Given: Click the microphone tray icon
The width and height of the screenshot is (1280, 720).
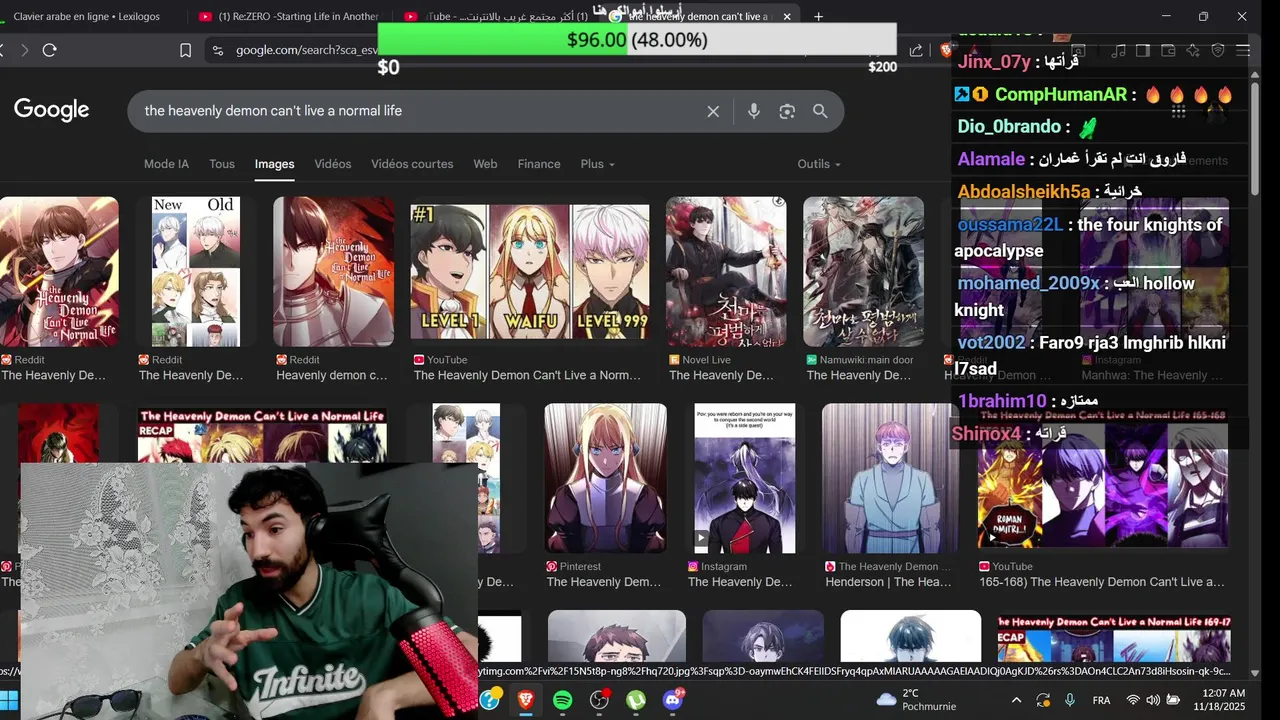Looking at the screenshot, I should click(x=1070, y=700).
